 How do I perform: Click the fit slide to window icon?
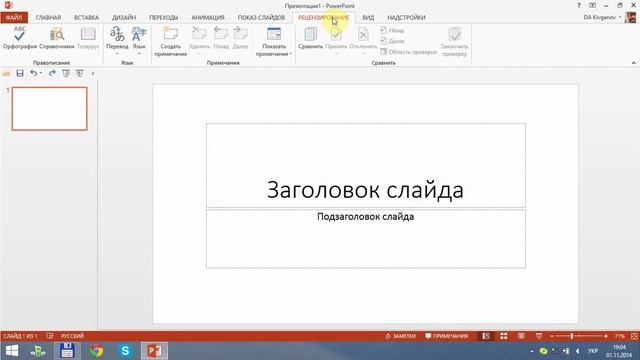(634, 336)
